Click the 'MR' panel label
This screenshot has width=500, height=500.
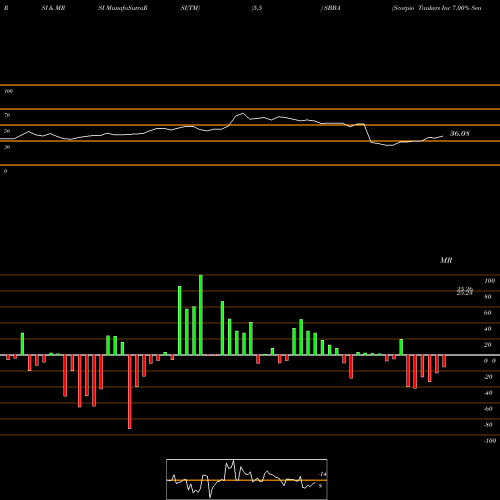(446, 260)
